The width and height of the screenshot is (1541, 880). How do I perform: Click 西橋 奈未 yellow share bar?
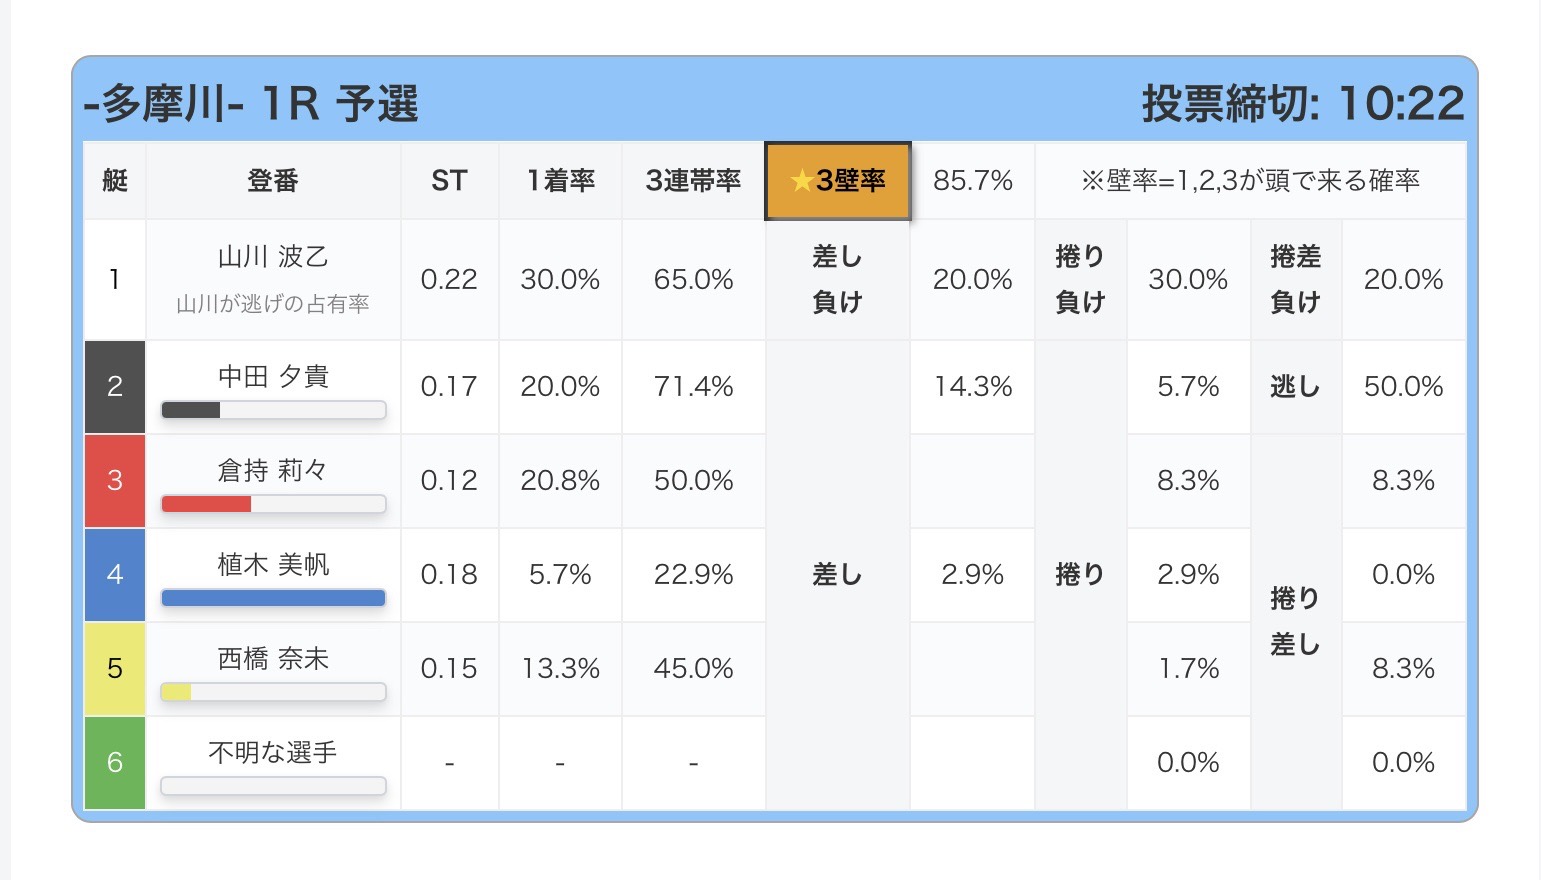click(x=273, y=692)
